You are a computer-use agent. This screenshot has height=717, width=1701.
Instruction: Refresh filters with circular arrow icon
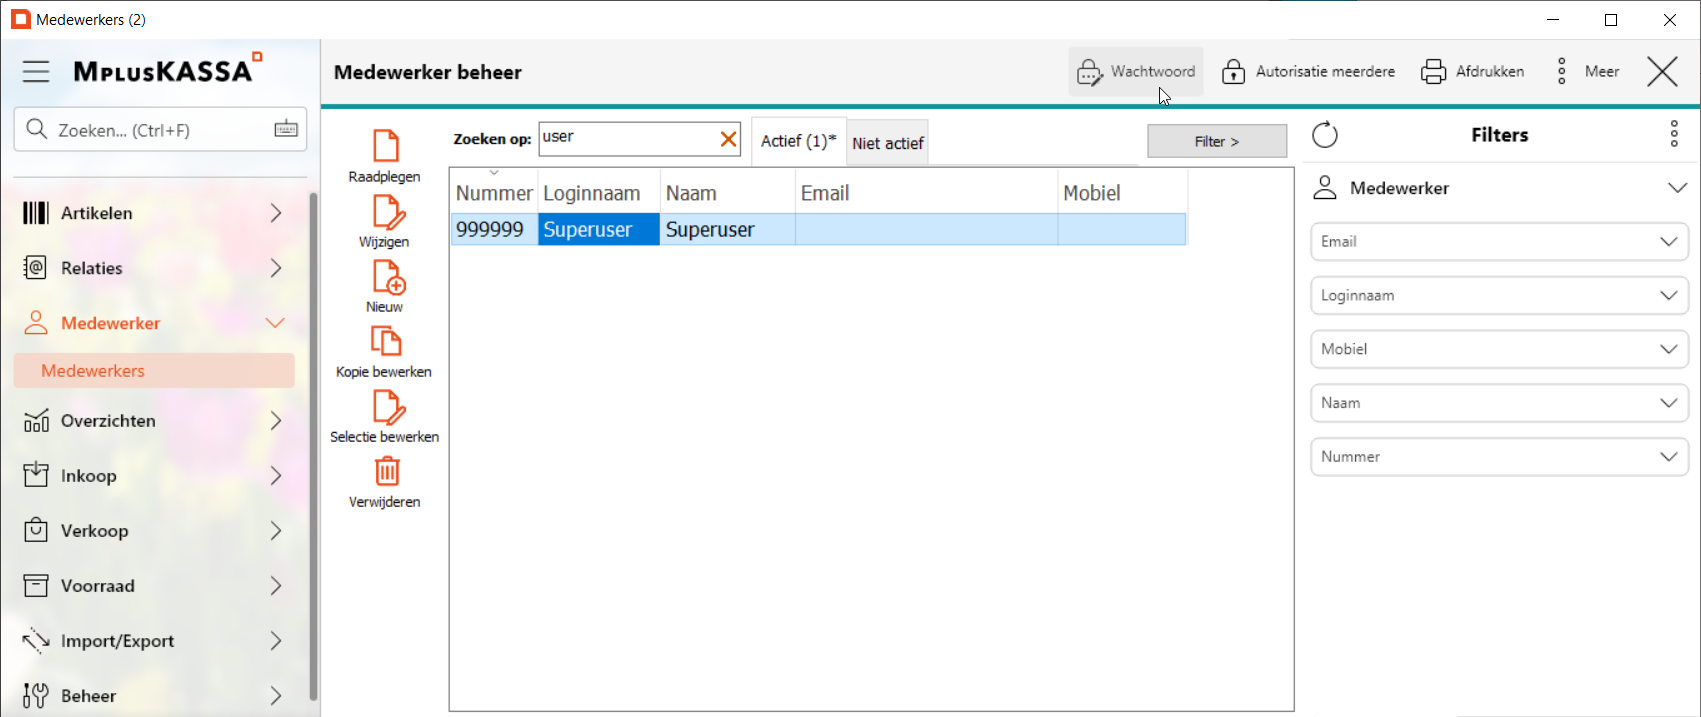(1325, 135)
